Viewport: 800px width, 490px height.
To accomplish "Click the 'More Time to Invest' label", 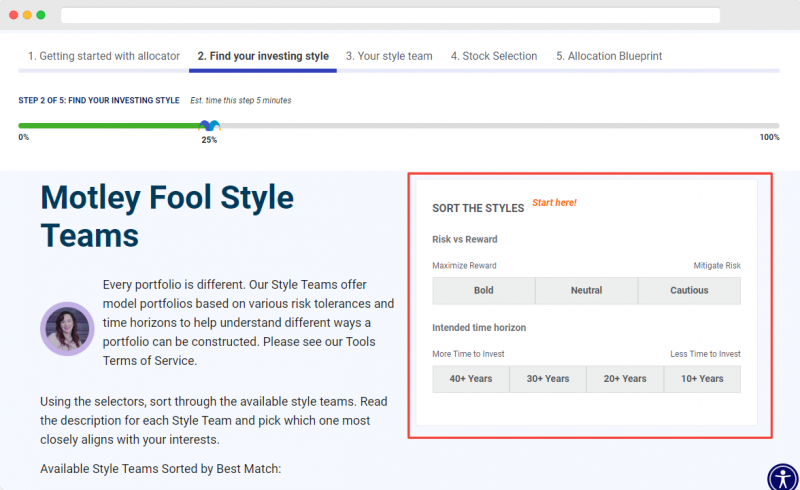I will pos(468,354).
